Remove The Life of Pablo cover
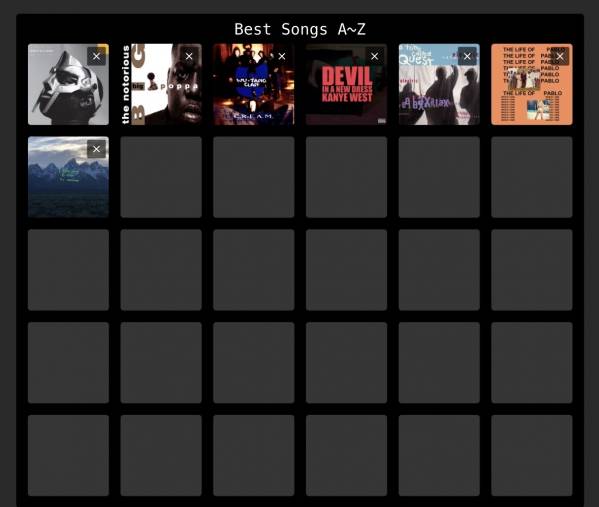The width and height of the screenshot is (599, 507). (x=560, y=57)
